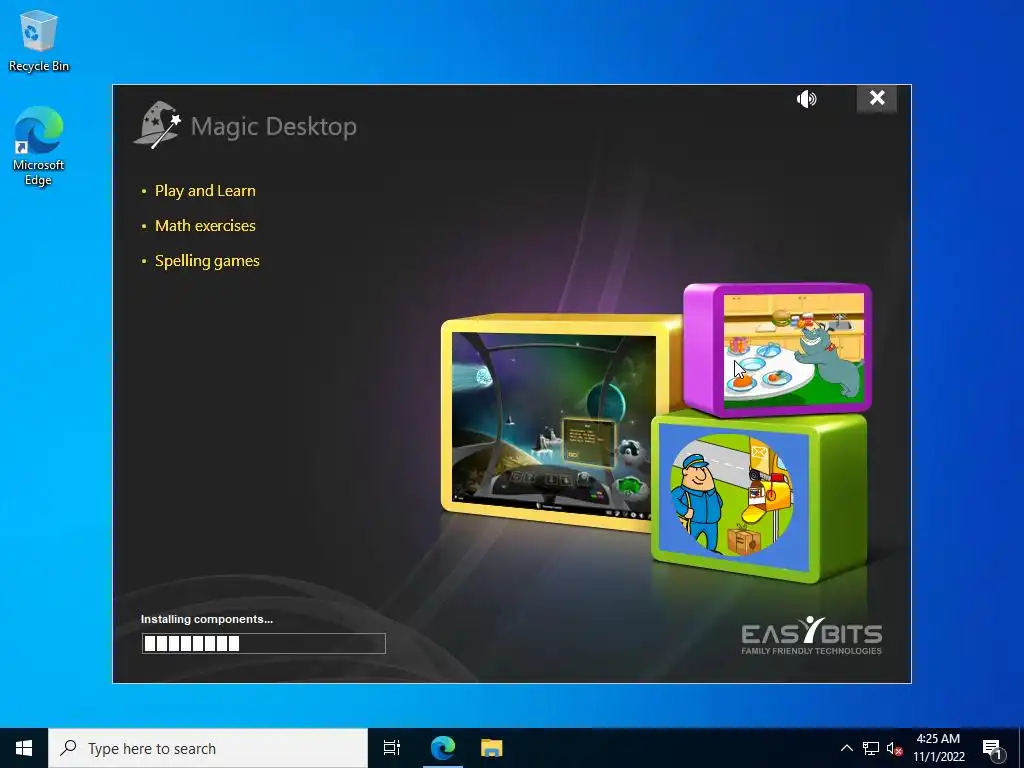Click the 'Installing components...' status text
Image resolution: width=1024 pixels, height=768 pixels.
pyautogui.click(x=207, y=619)
